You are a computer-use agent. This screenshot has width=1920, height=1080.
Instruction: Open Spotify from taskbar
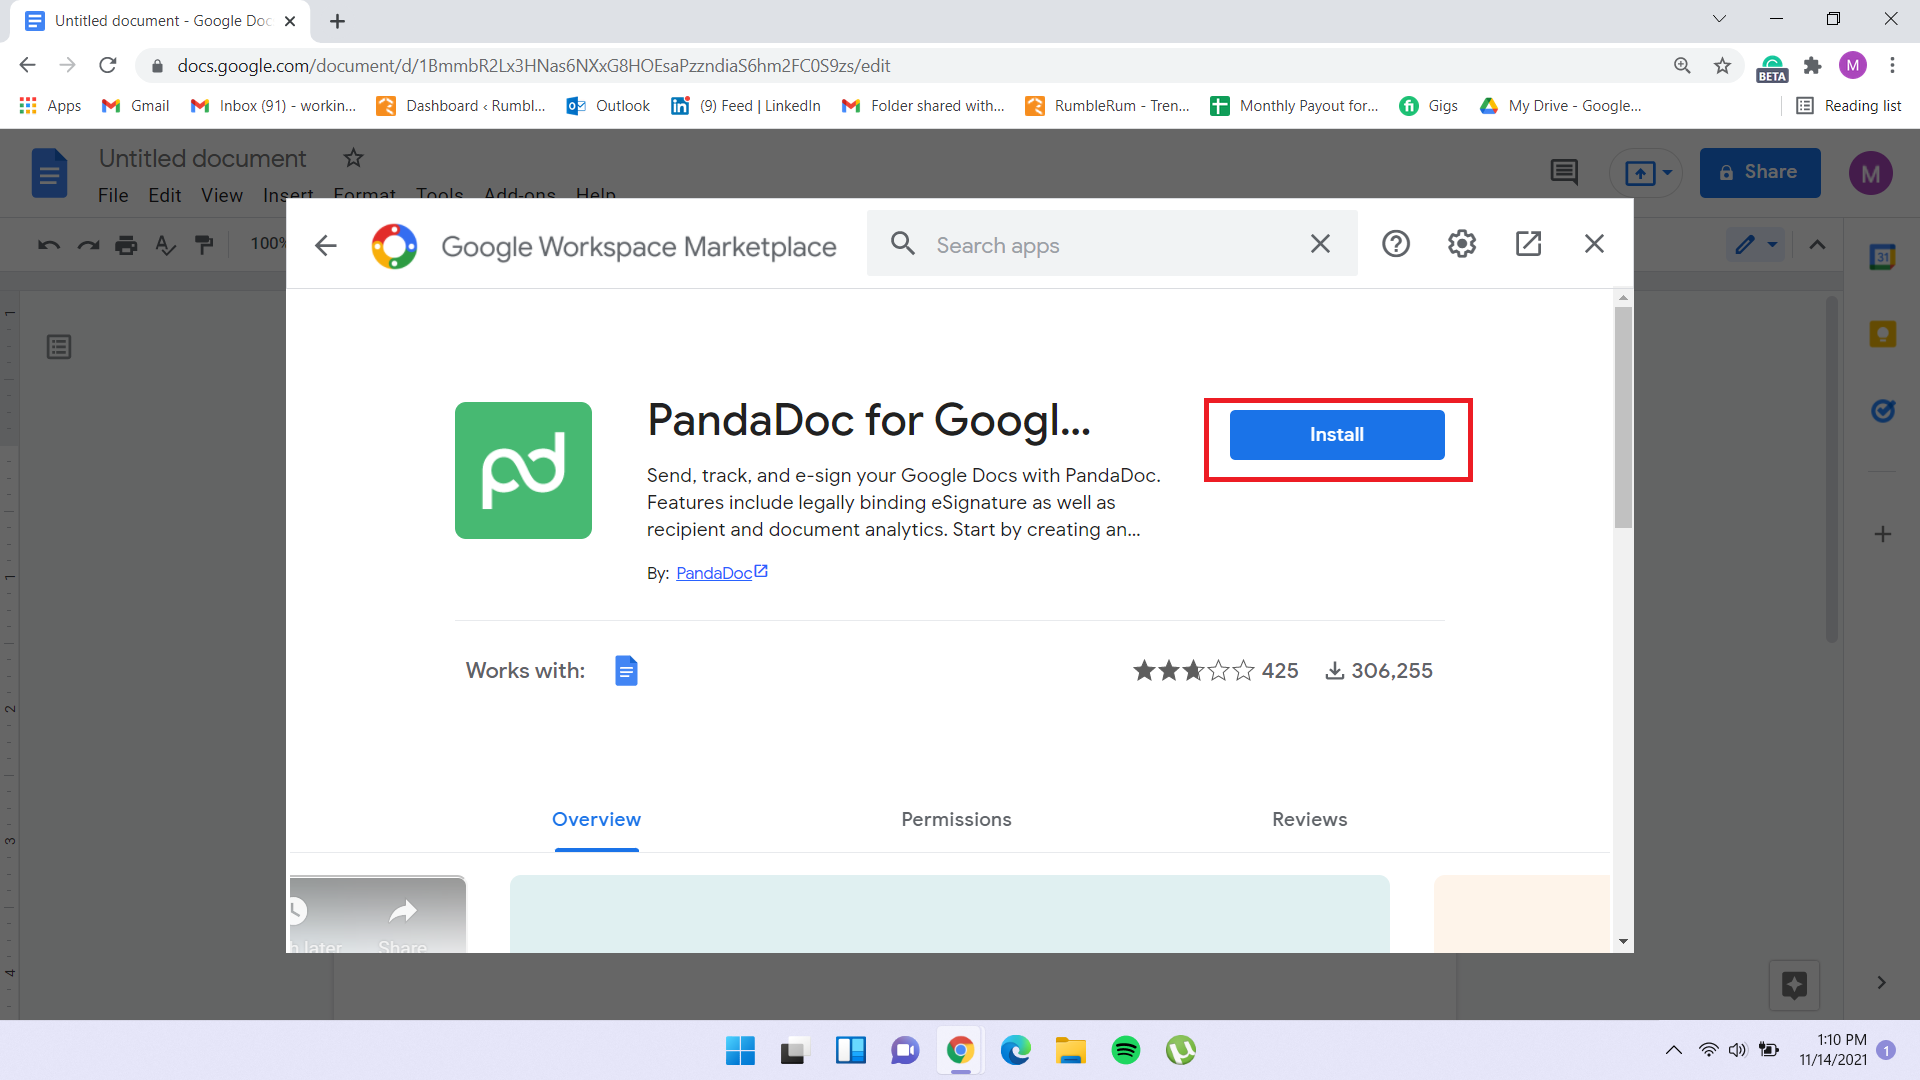[x=1125, y=1050]
